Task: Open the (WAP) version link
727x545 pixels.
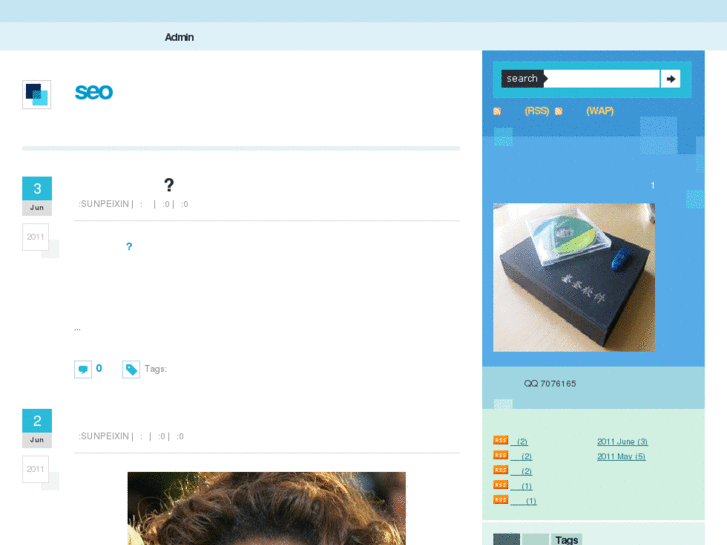Action: tap(599, 111)
